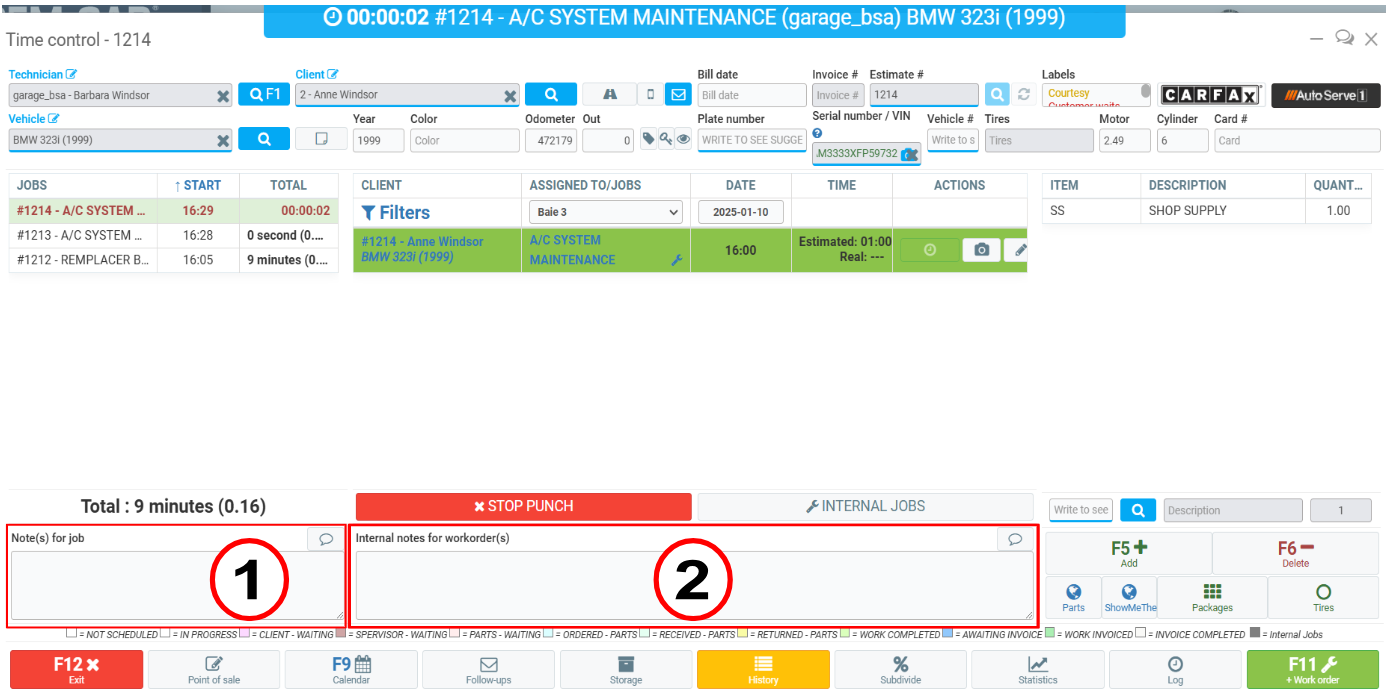Click the mobile phone icon beside Client
This screenshot has width=1386, height=693.
point(651,95)
